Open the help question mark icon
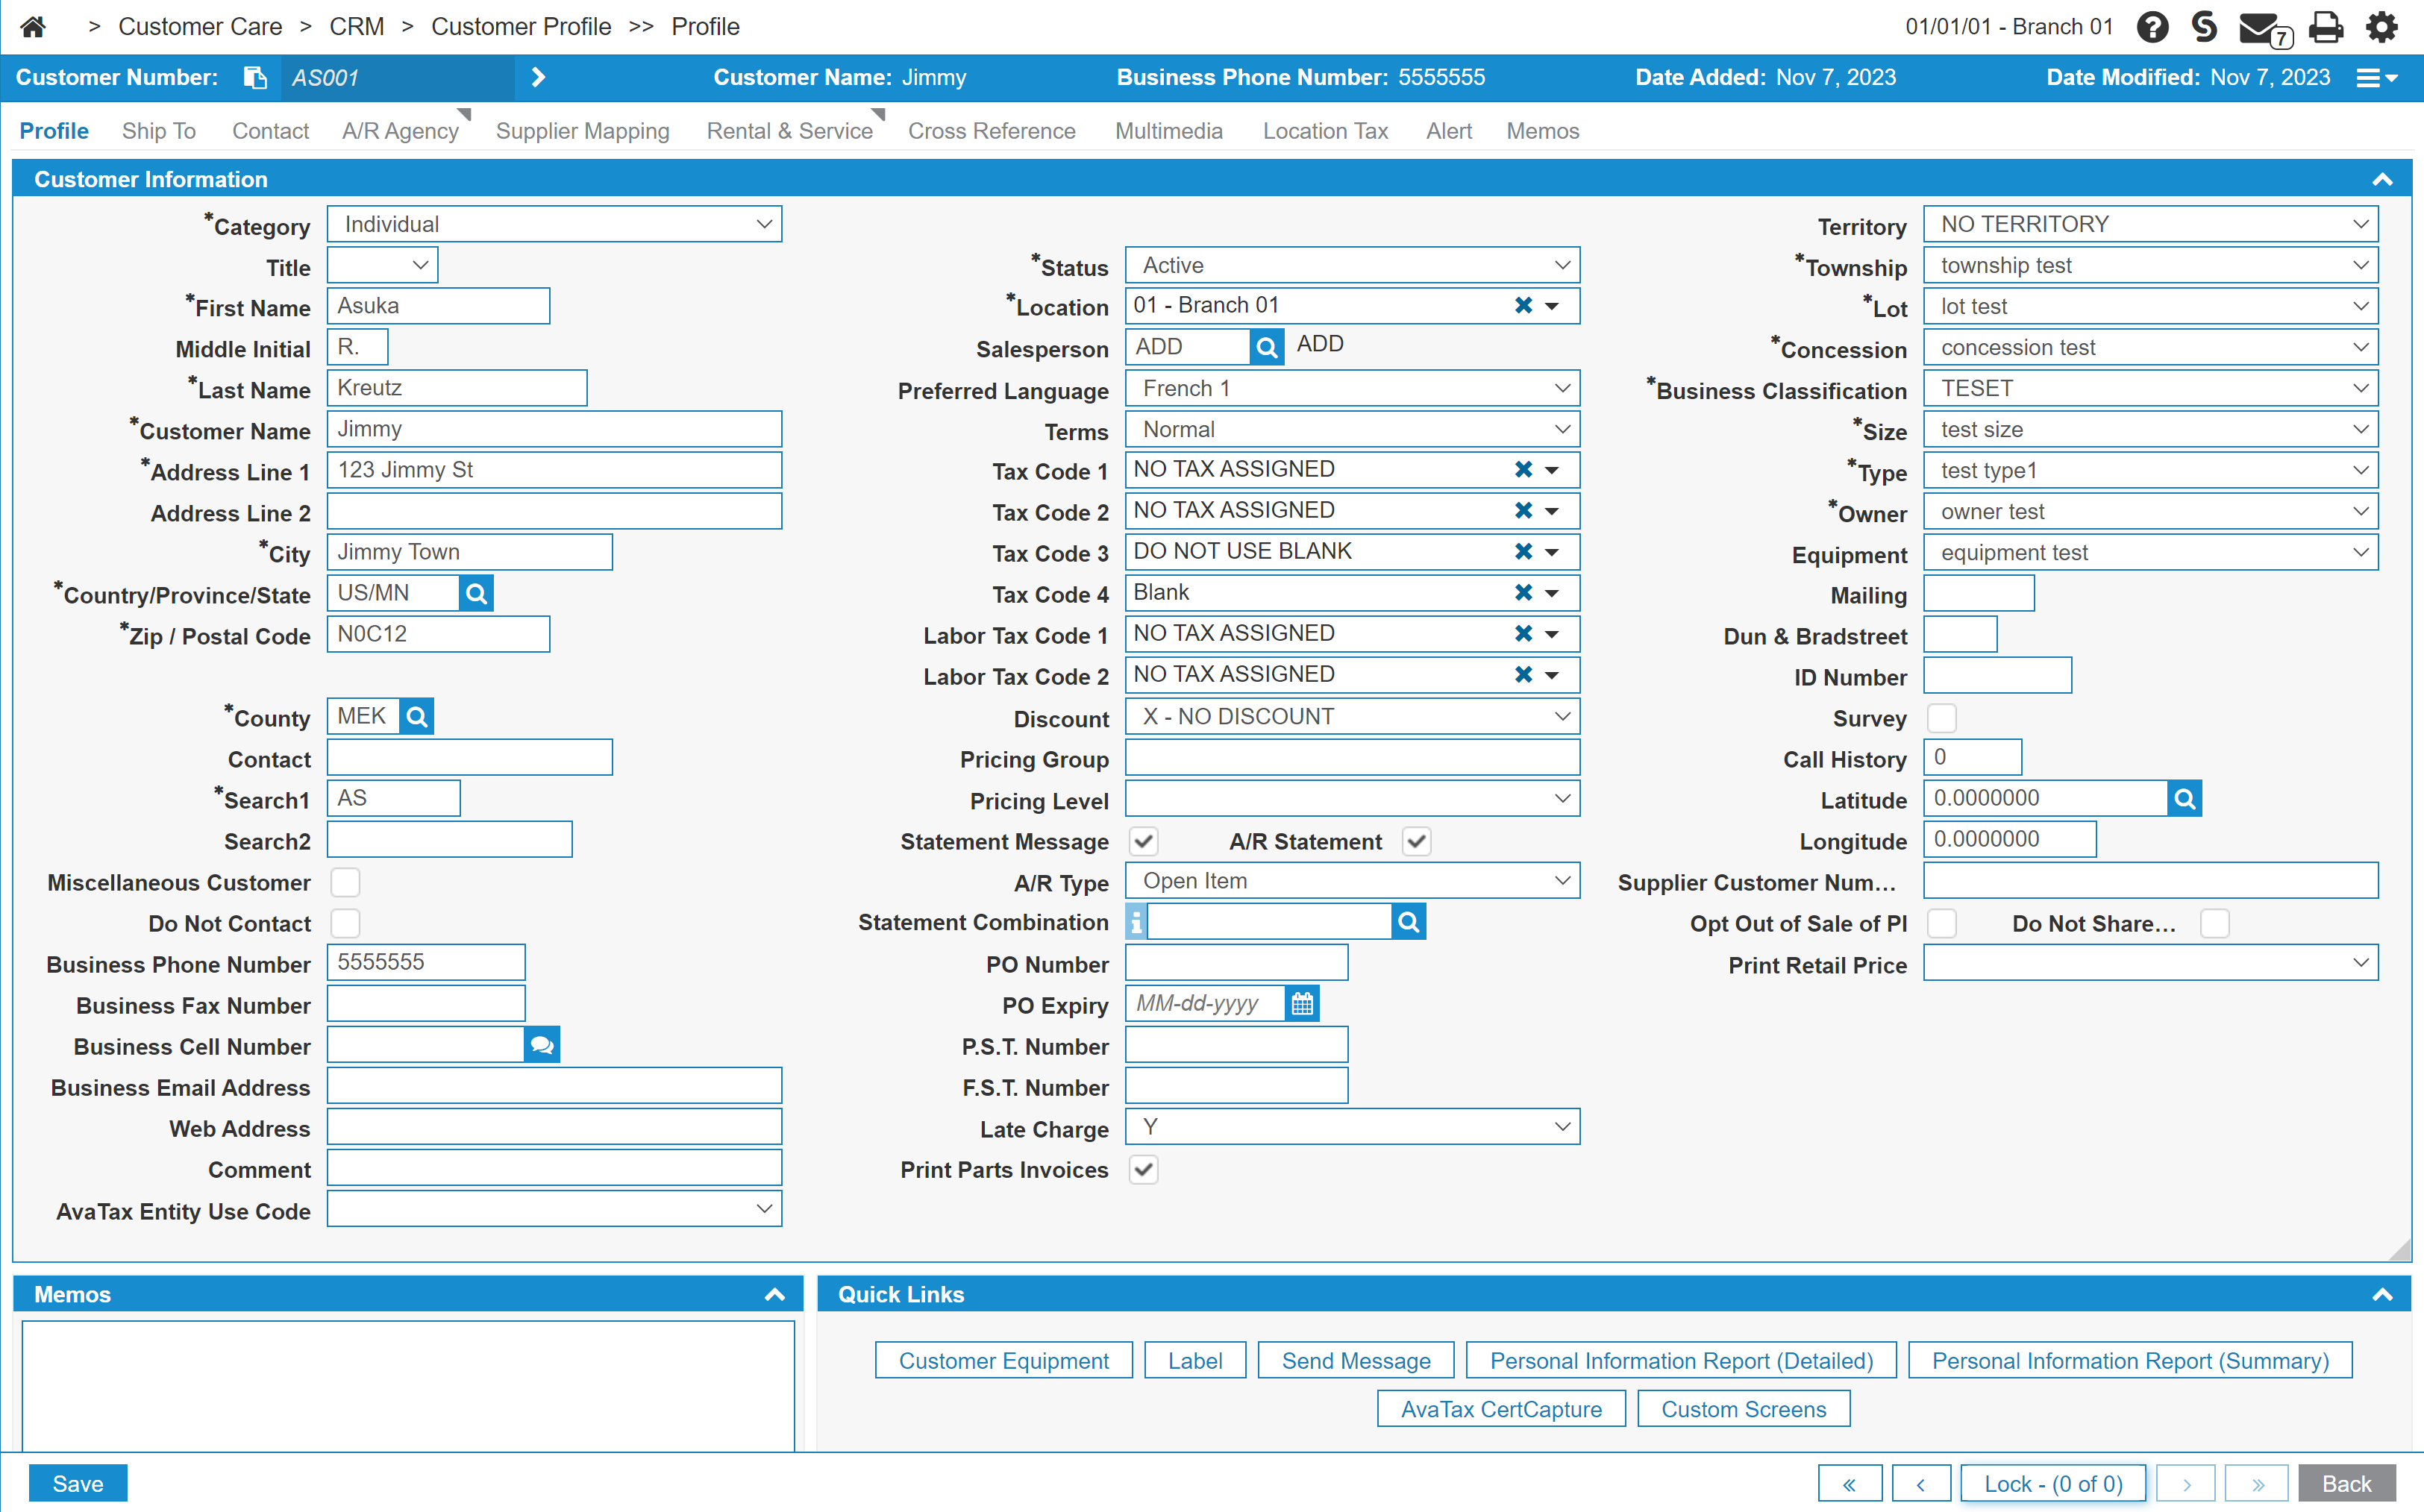Viewport: 2424px width, 1512px height. pyautogui.click(x=2152, y=27)
